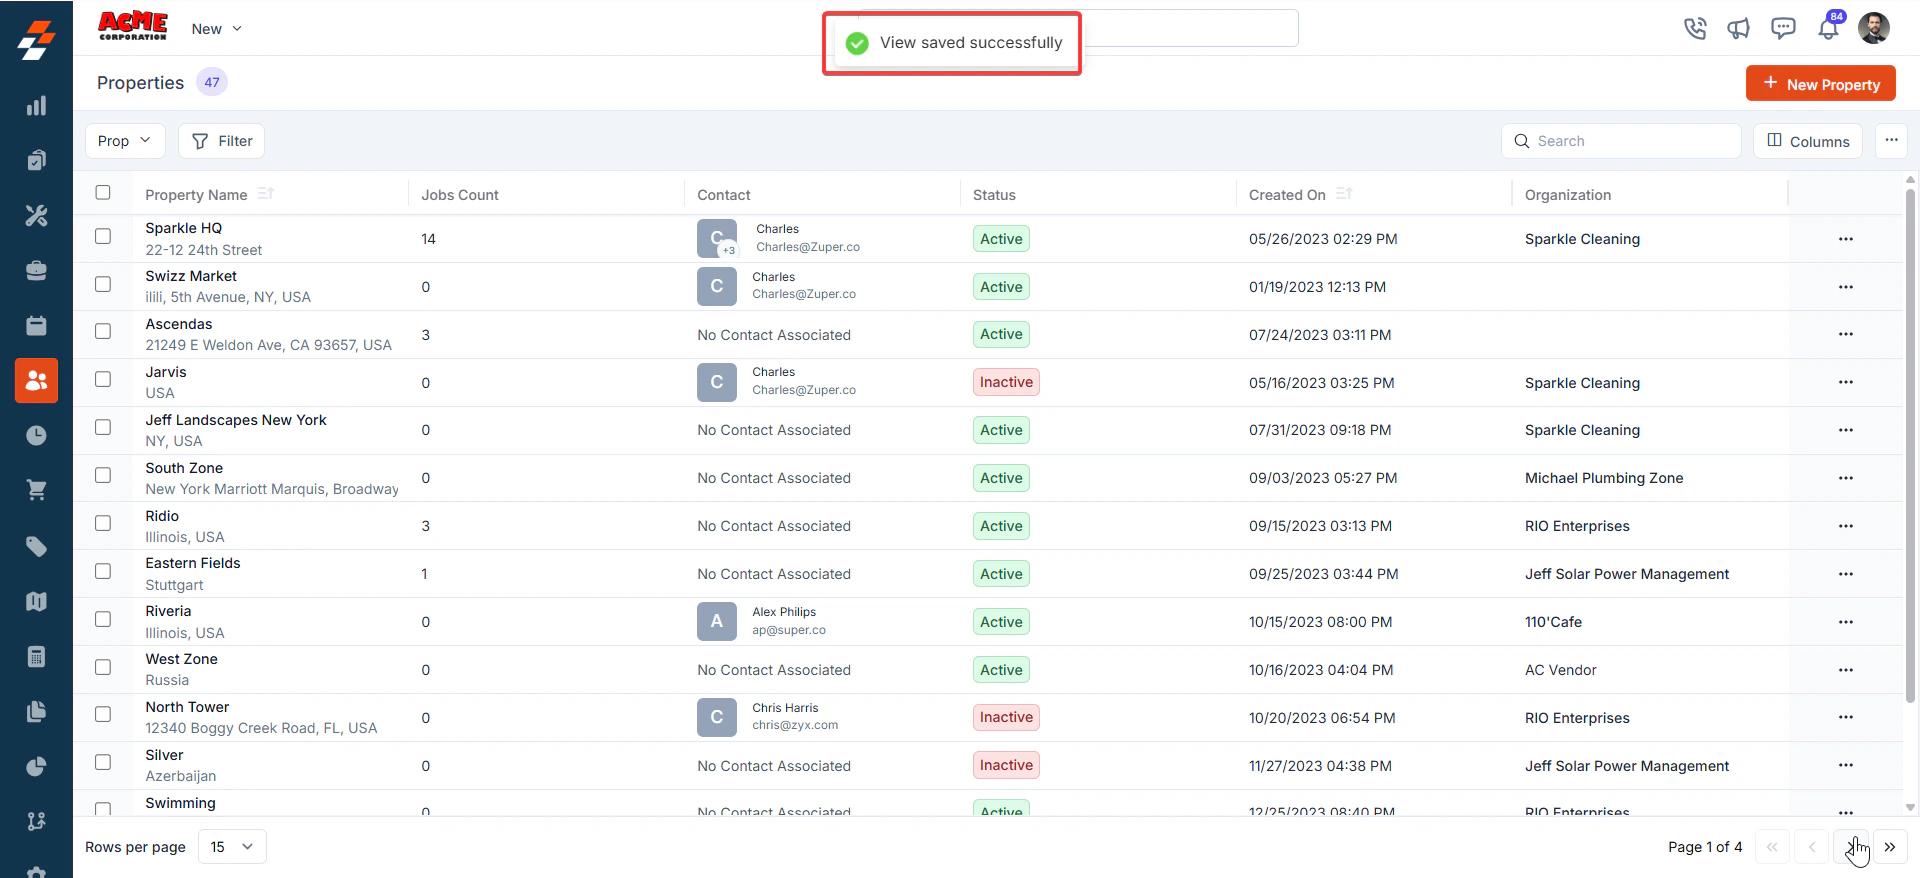
Task: Select the Riveria row checkbox
Action: [x=103, y=619]
